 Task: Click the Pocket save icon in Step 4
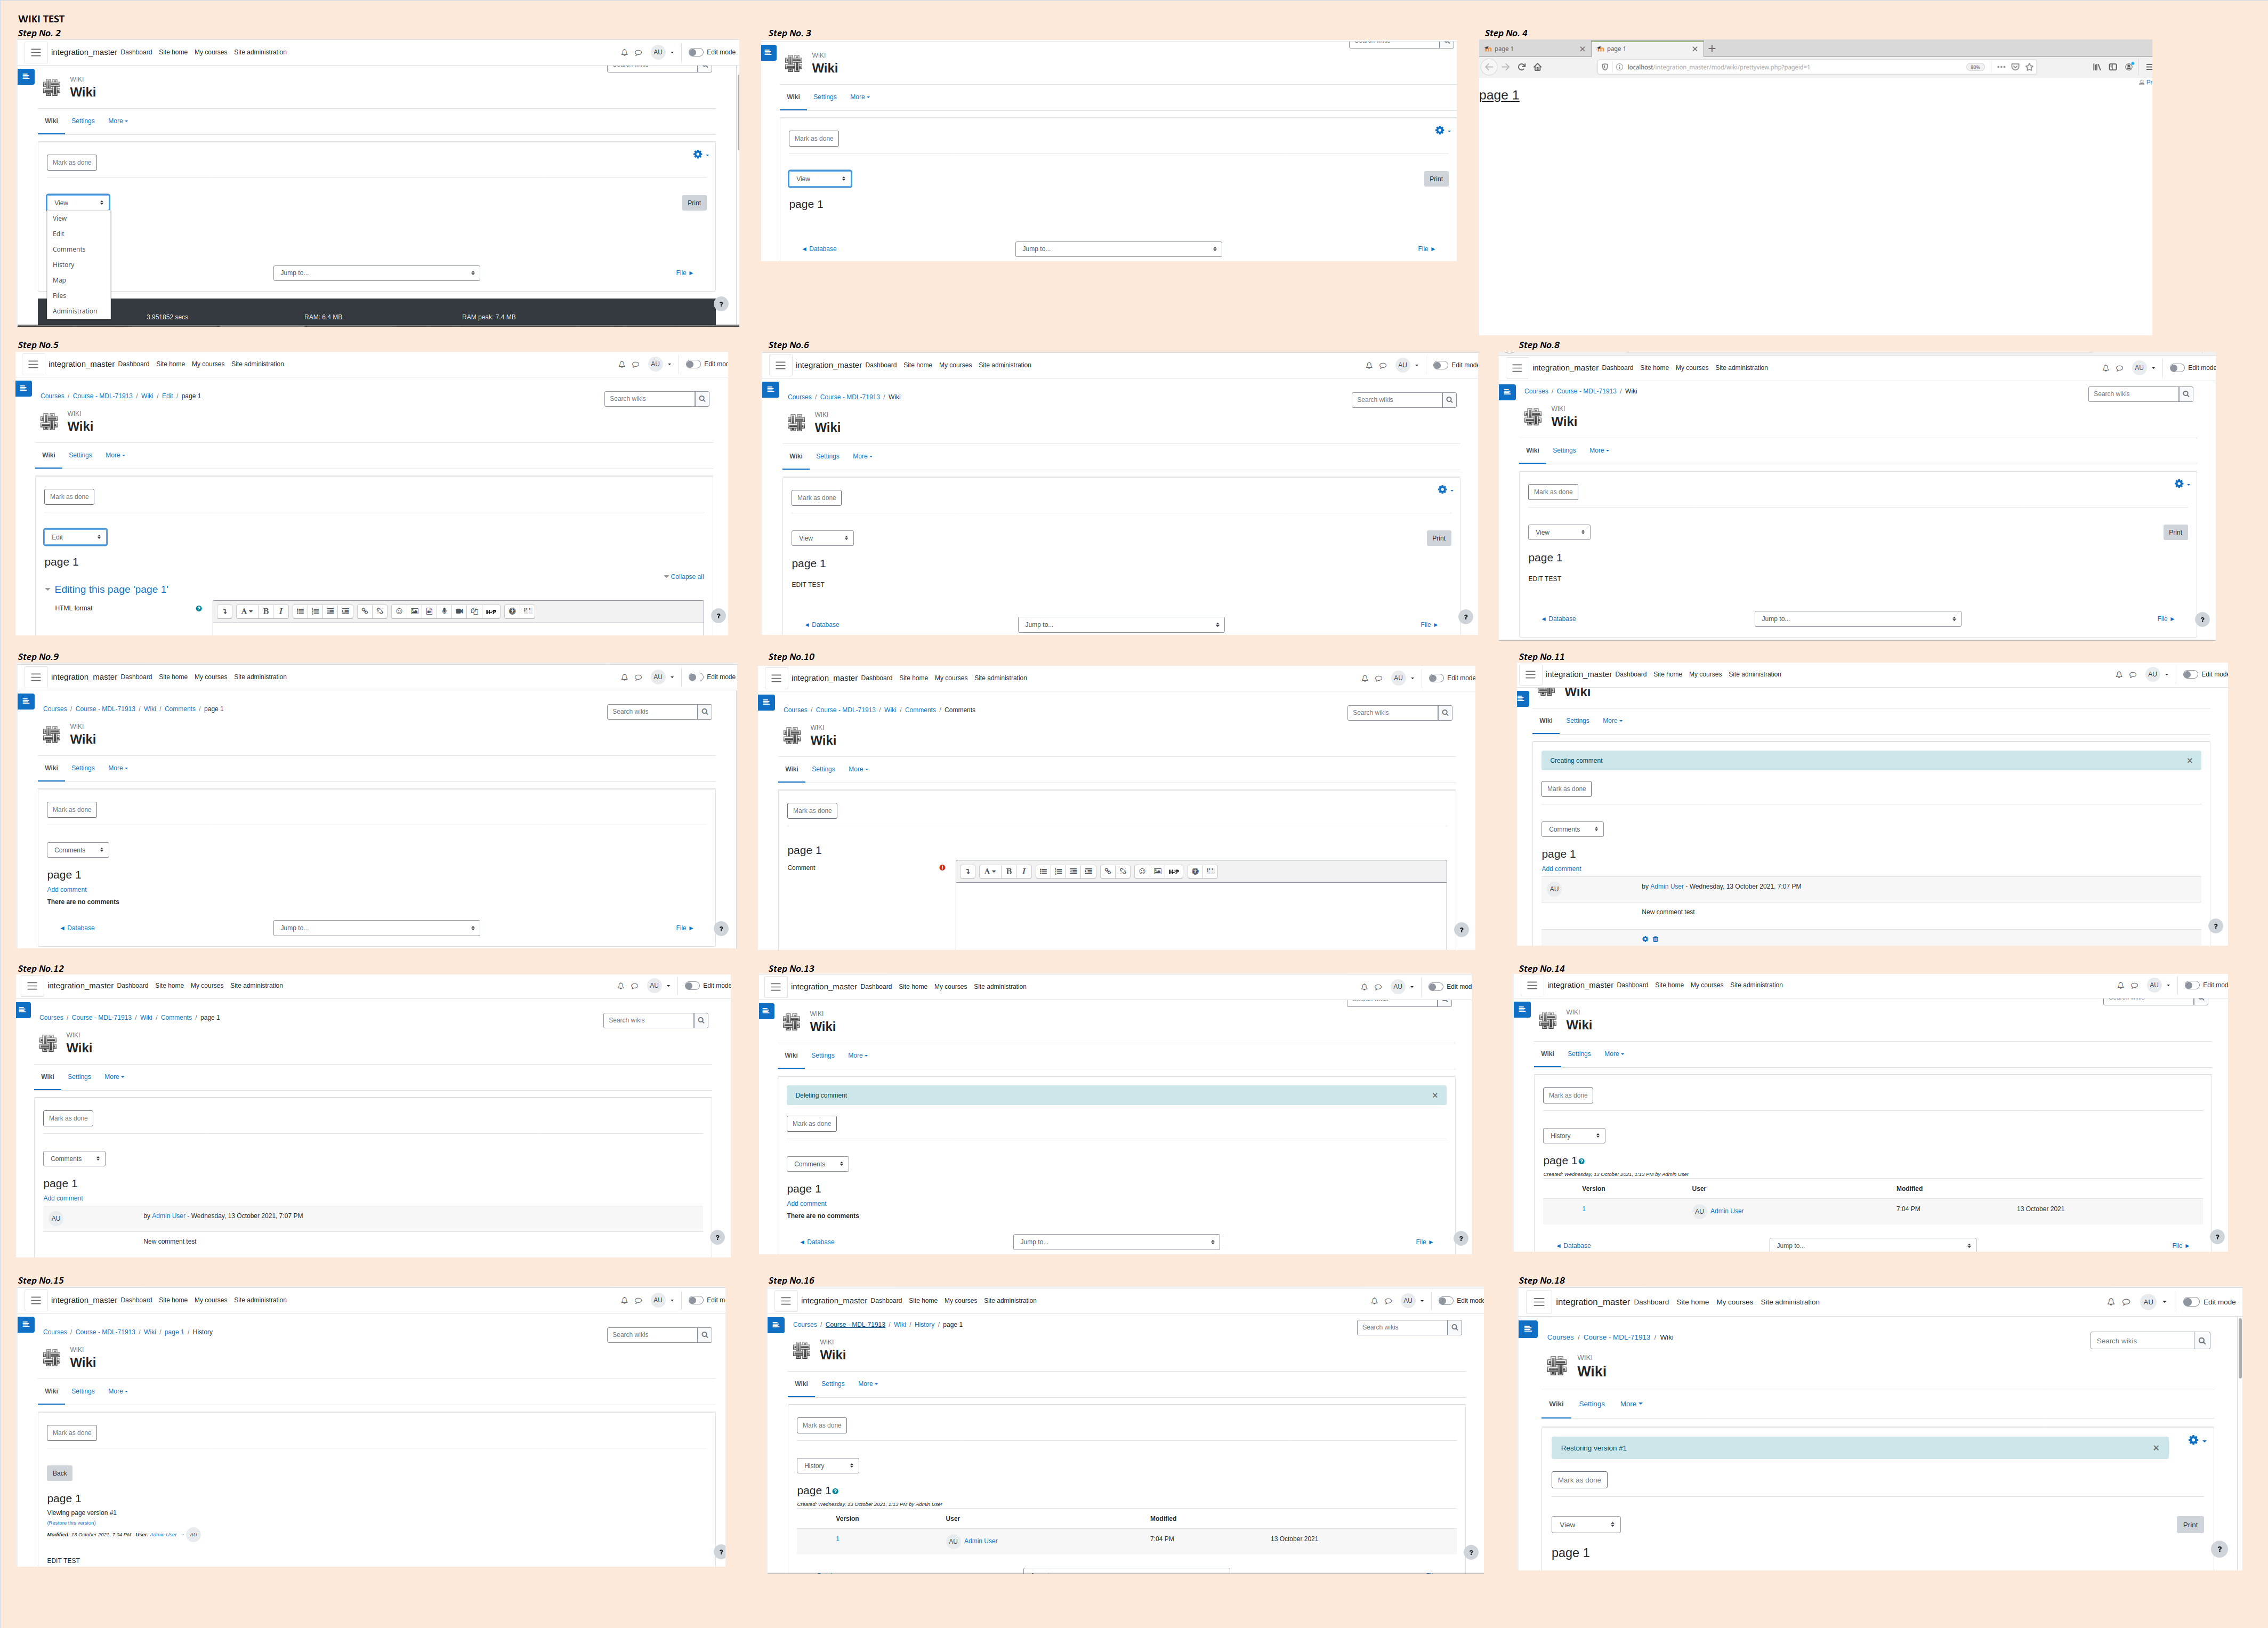click(x=2015, y=67)
